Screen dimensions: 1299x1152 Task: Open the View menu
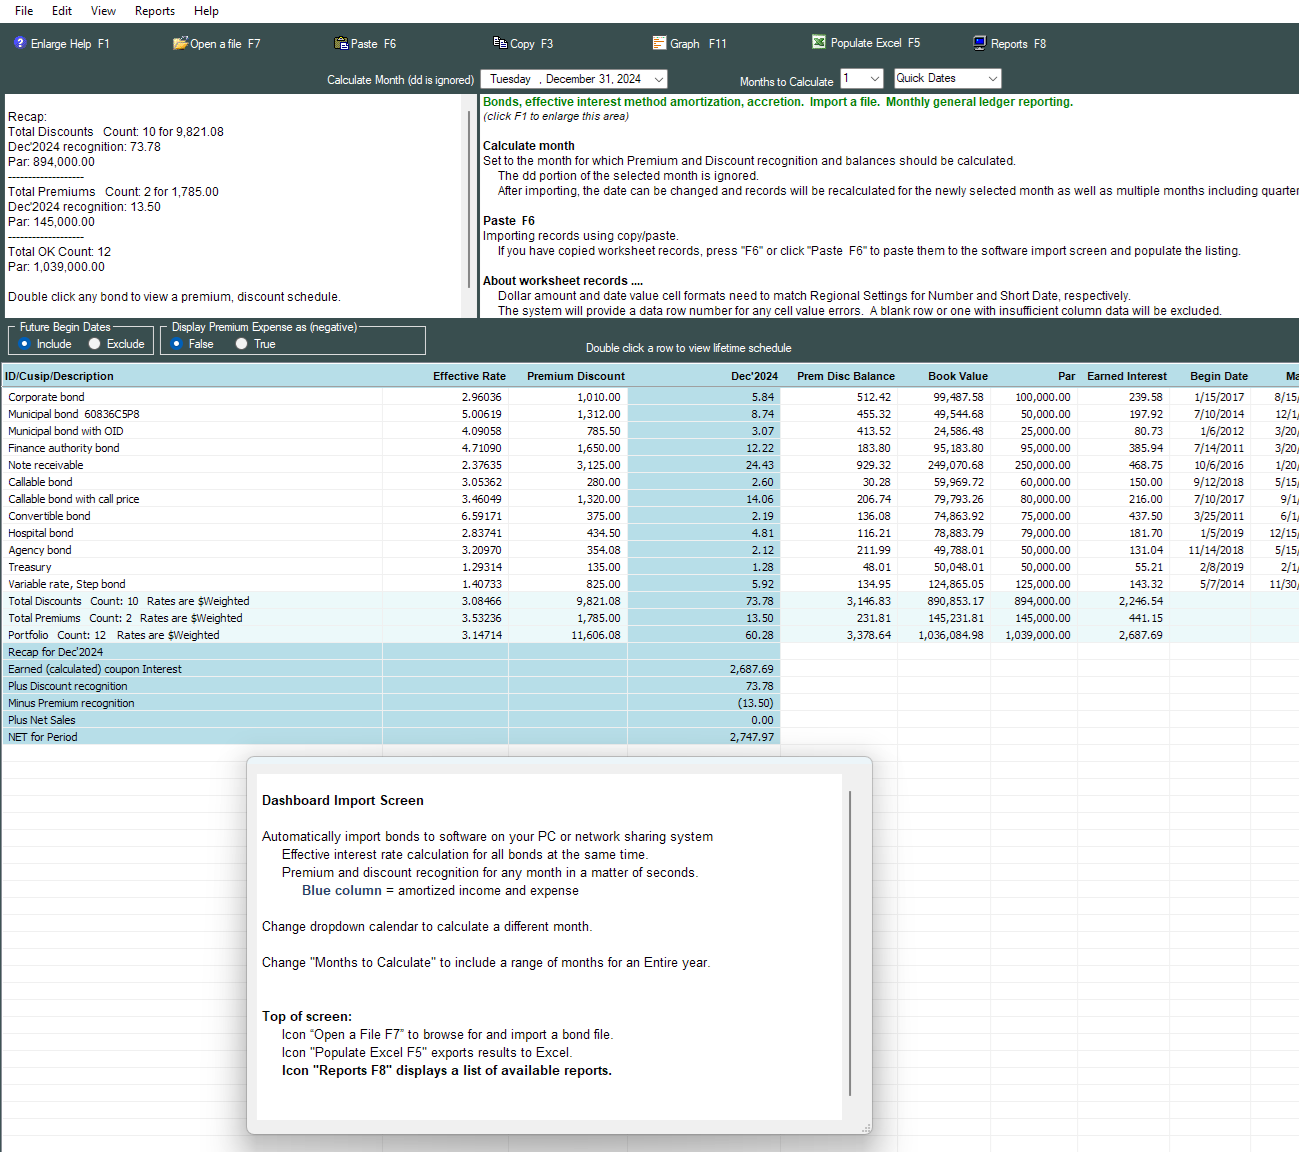[103, 11]
